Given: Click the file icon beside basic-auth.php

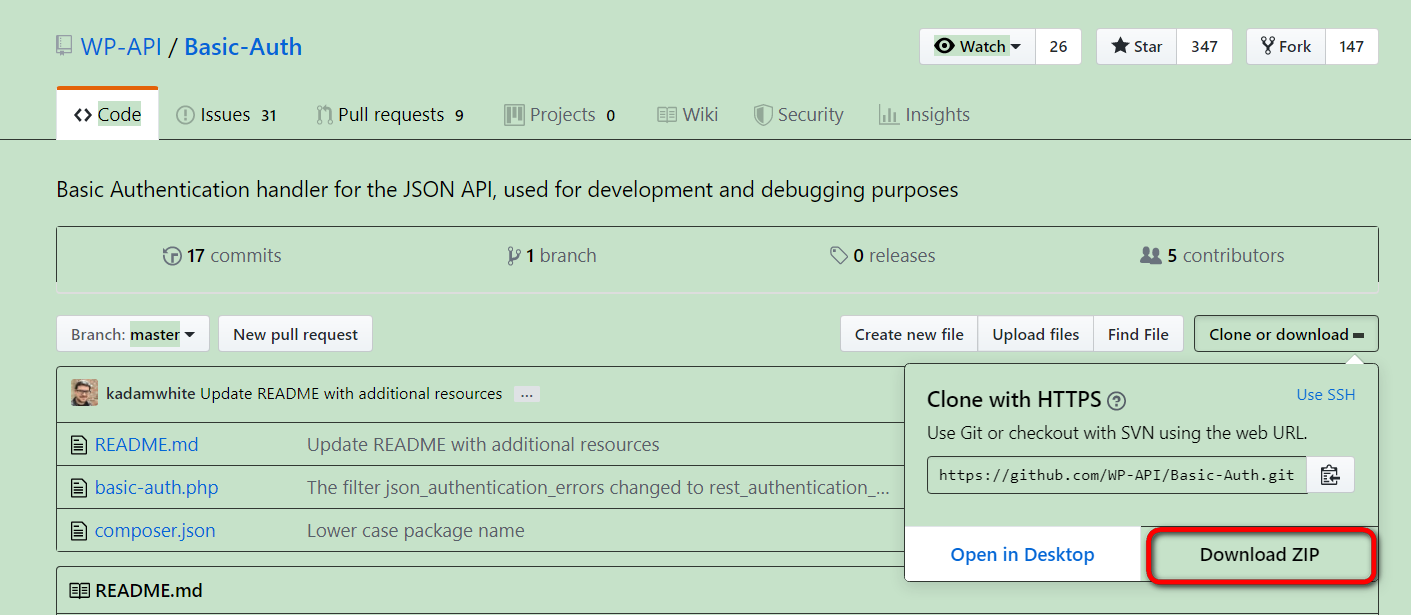Looking at the screenshot, I should point(79,488).
